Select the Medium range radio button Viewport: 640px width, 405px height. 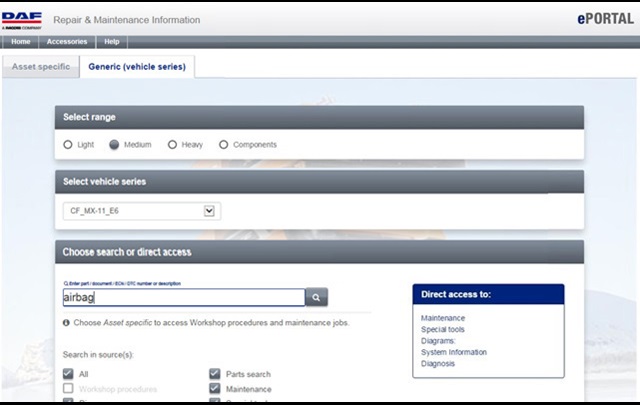[114, 145]
